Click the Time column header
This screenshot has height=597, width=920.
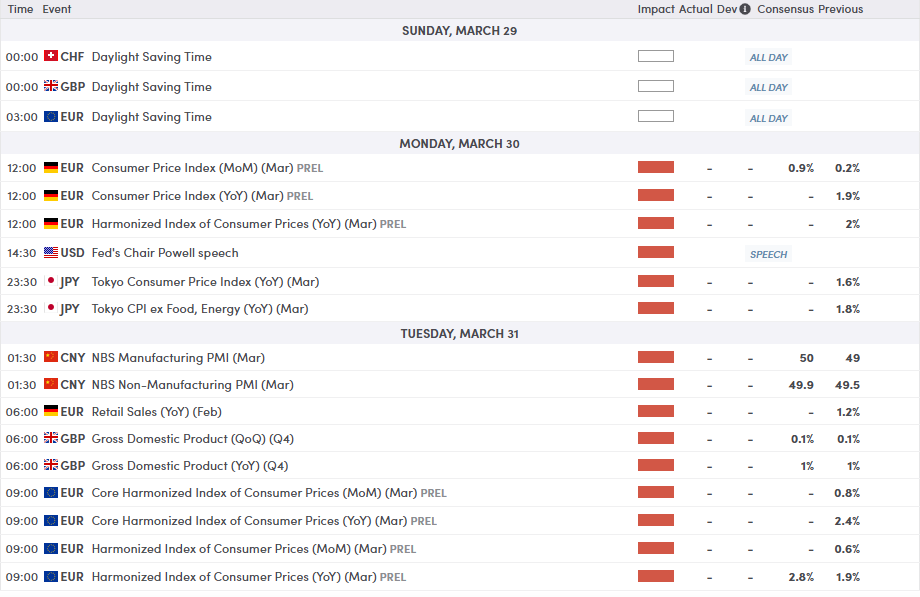click(x=20, y=9)
